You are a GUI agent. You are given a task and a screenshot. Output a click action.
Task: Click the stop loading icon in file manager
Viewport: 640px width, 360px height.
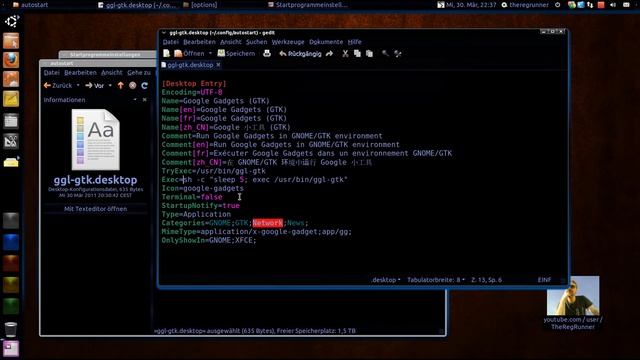(x=133, y=85)
